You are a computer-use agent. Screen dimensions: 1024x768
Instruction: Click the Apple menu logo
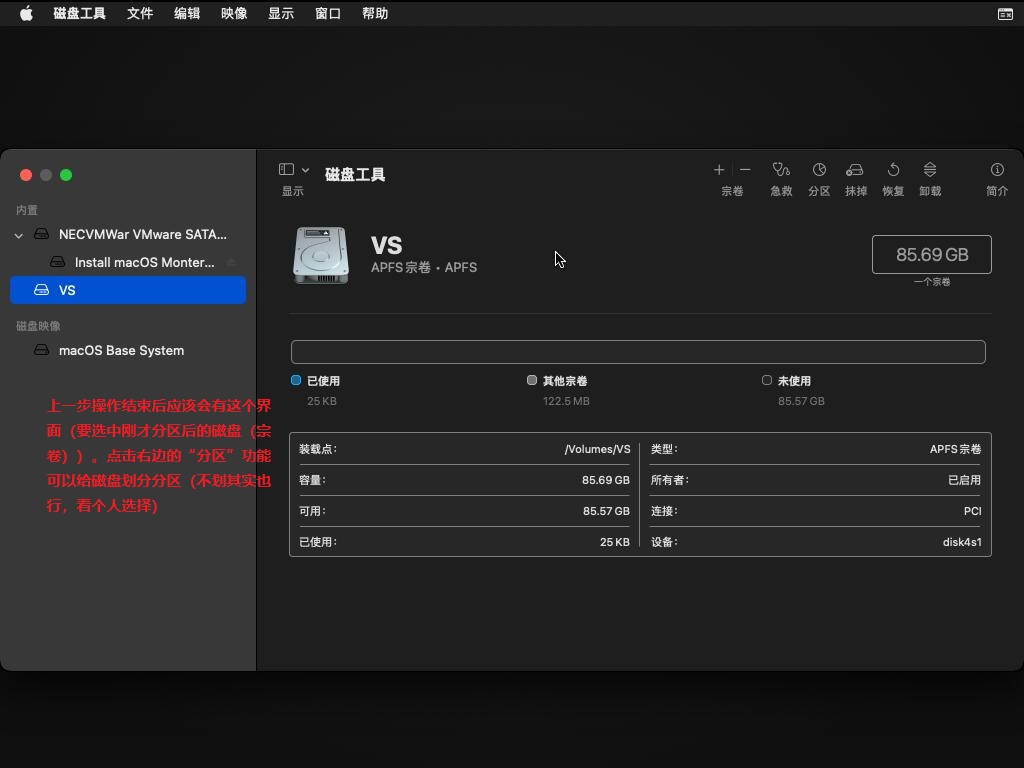tap(26, 13)
